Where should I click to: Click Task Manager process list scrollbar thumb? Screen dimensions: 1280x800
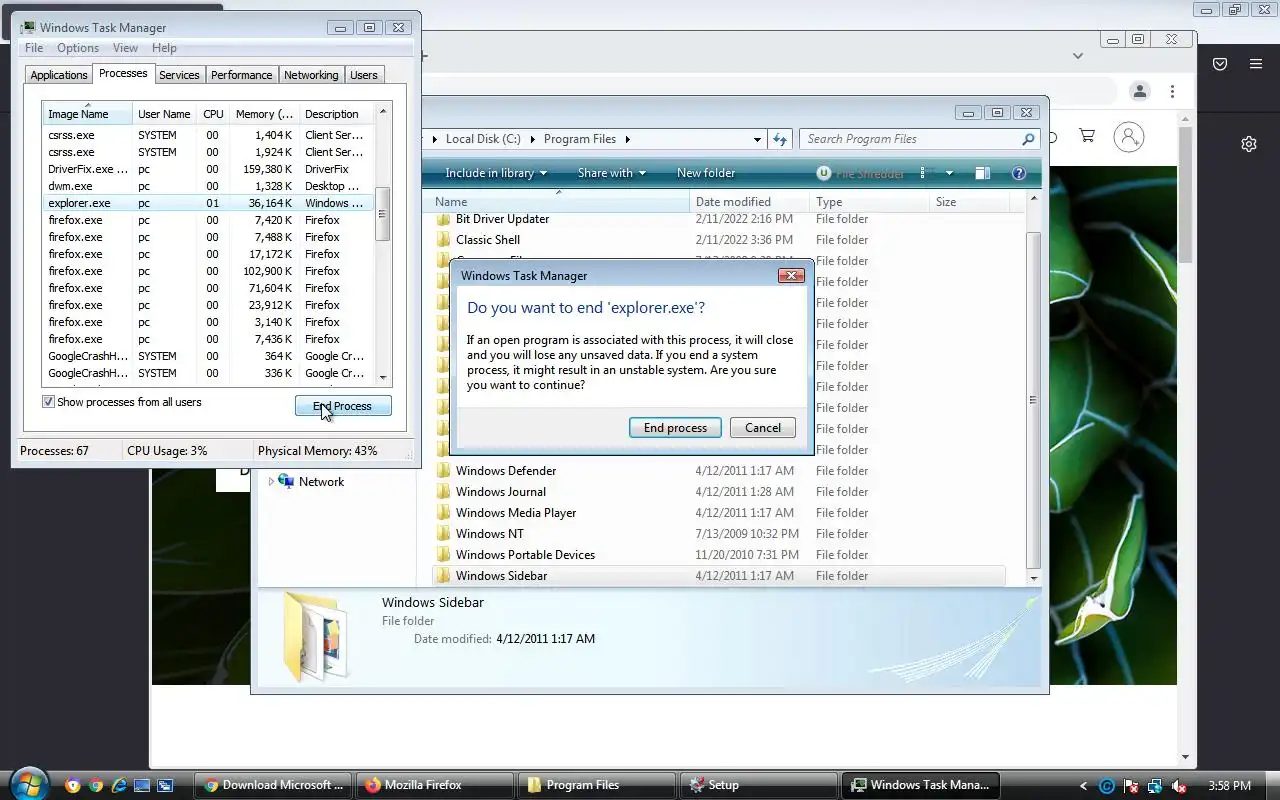[x=382, y=212]
